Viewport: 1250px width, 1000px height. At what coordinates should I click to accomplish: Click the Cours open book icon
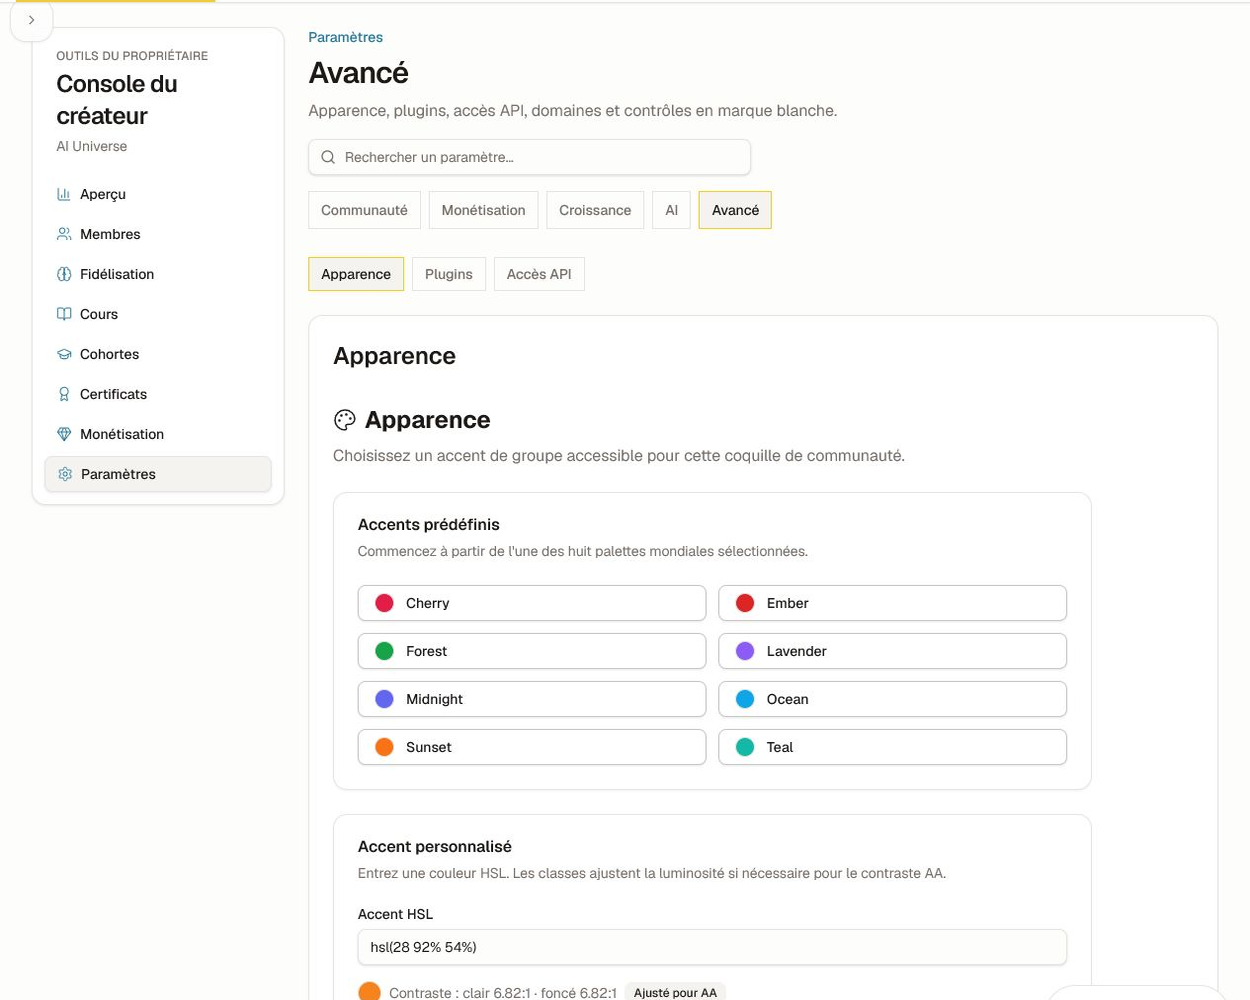pyautogui.click(x=64, y=314)
